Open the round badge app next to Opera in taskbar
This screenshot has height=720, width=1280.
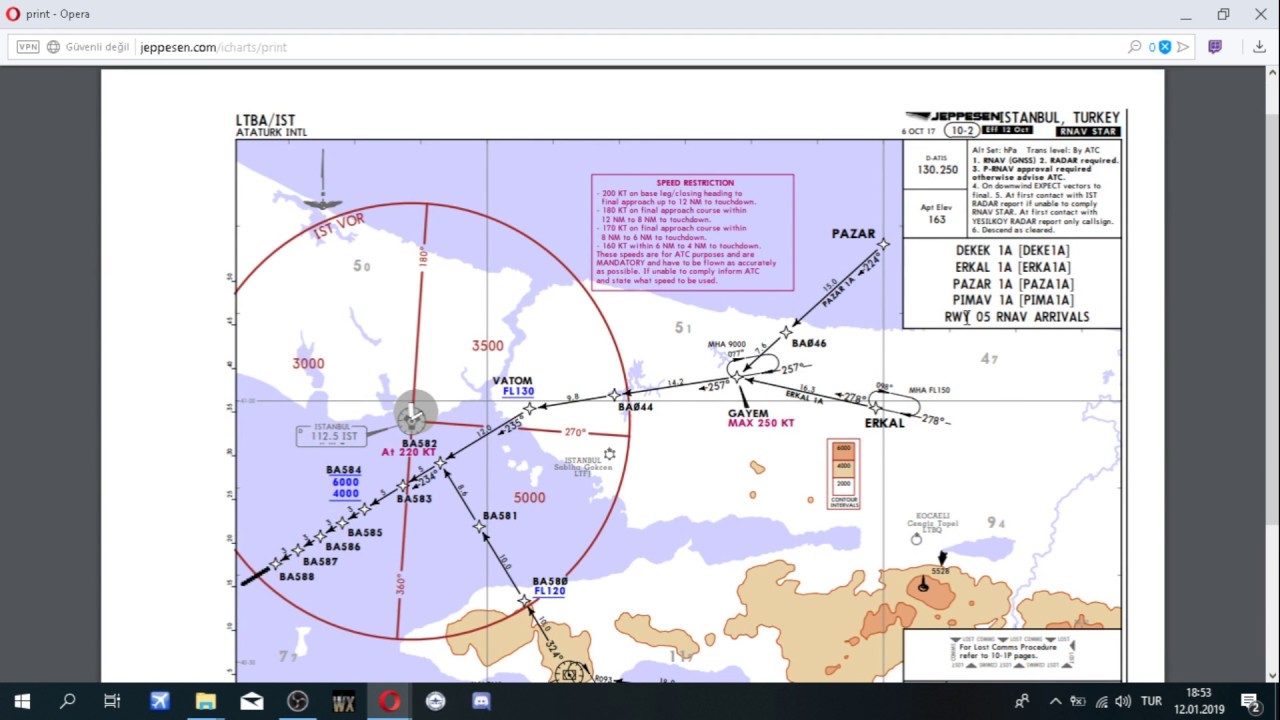point(435,701)
